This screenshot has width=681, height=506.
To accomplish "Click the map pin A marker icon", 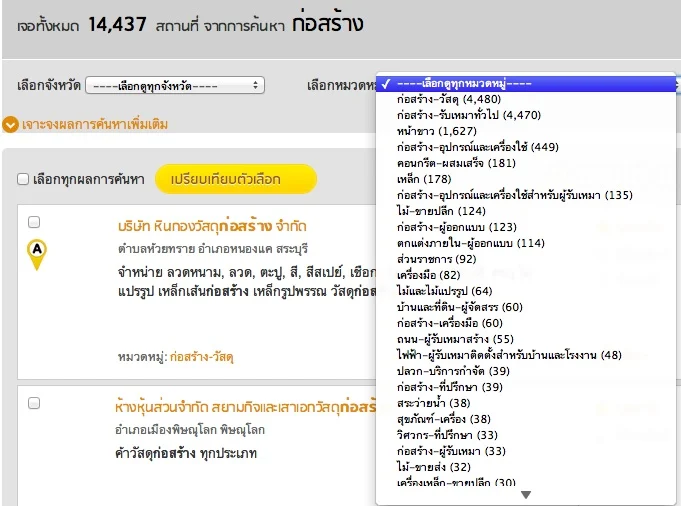I will (37, 255).
